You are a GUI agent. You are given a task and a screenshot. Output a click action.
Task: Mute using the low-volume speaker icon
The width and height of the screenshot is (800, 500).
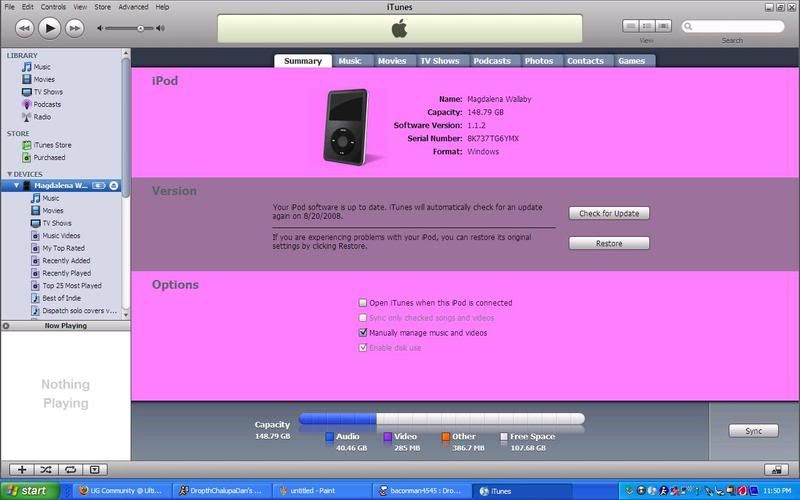click(x=100, y=29)
